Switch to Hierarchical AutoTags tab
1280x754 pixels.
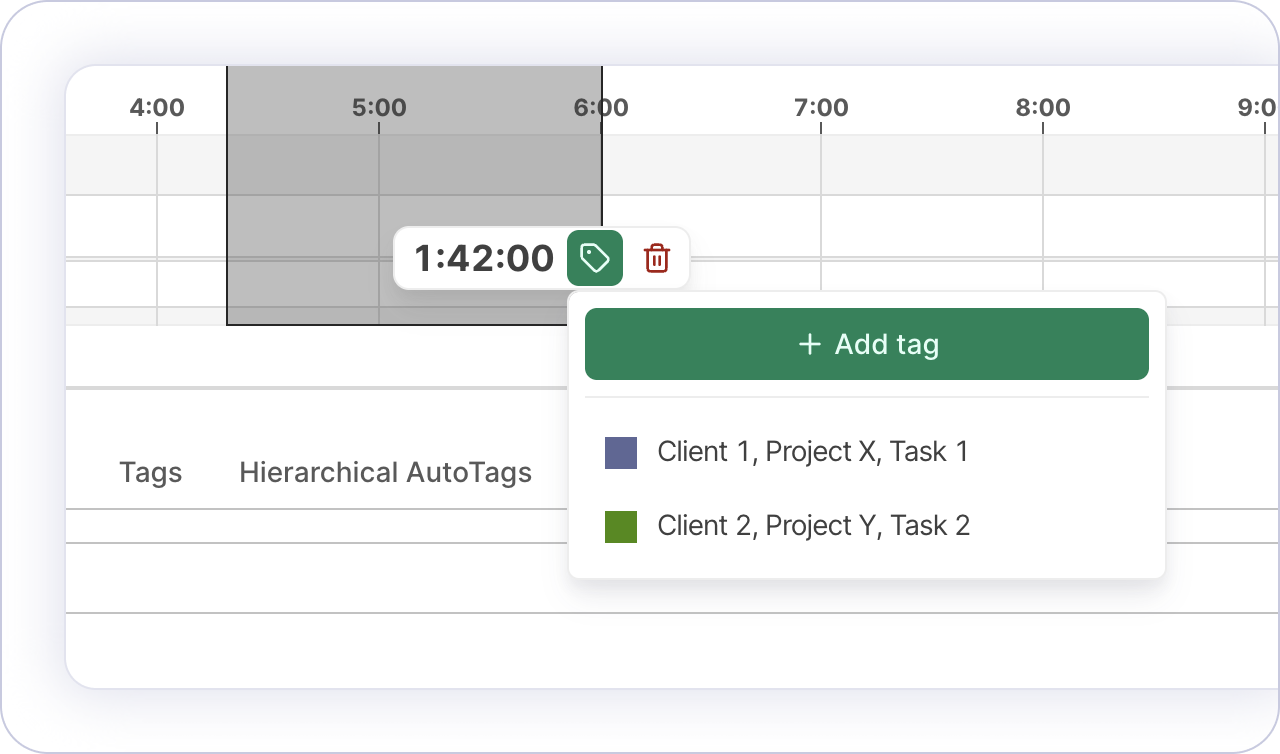[385, 472]
